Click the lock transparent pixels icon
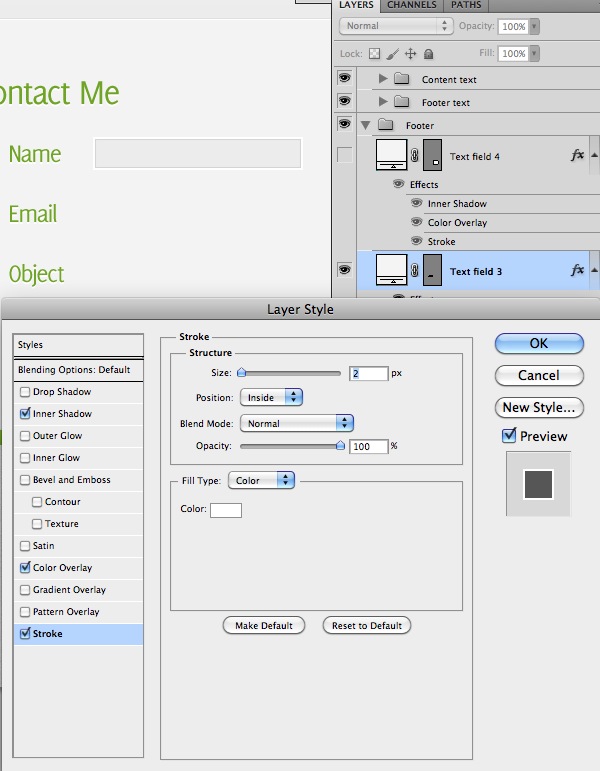Screen dimensions: 600x771 [x=374, y=54]
